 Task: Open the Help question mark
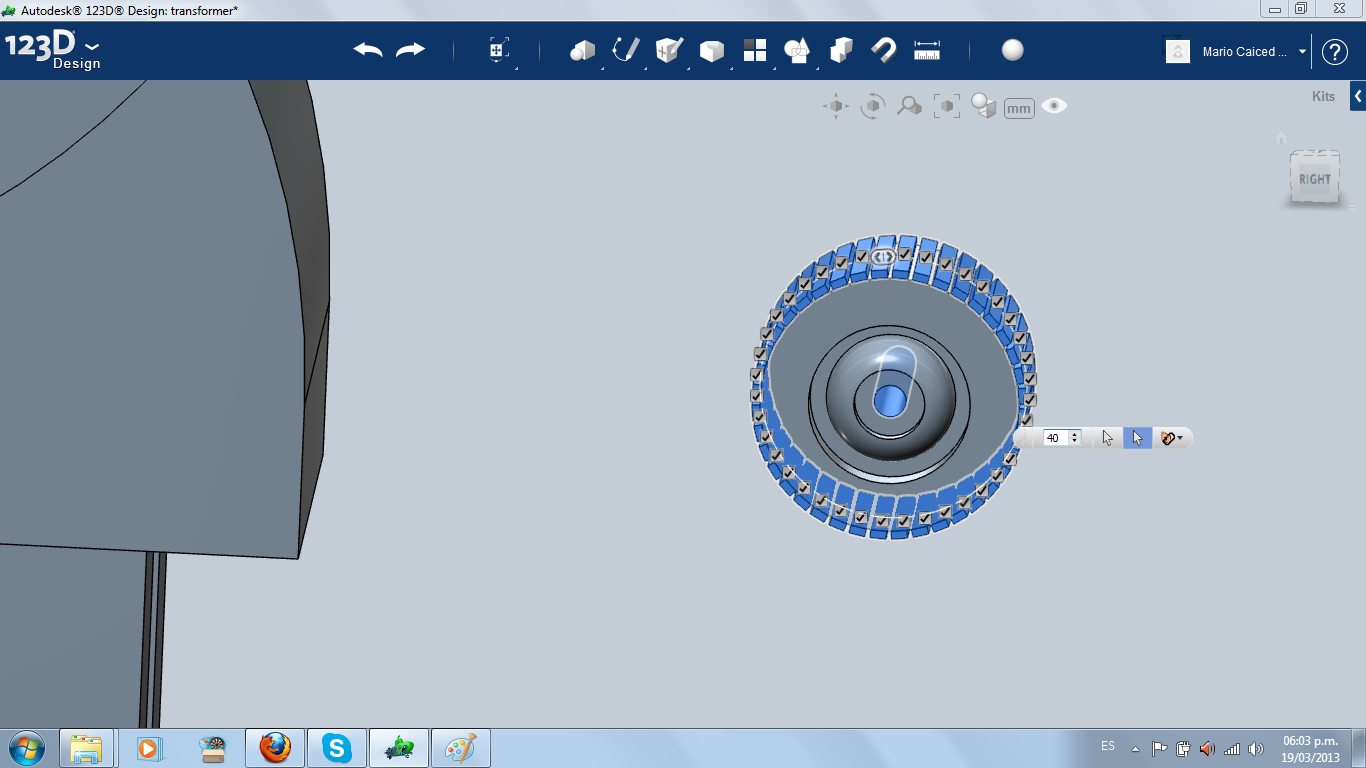tap(1335, 52)
